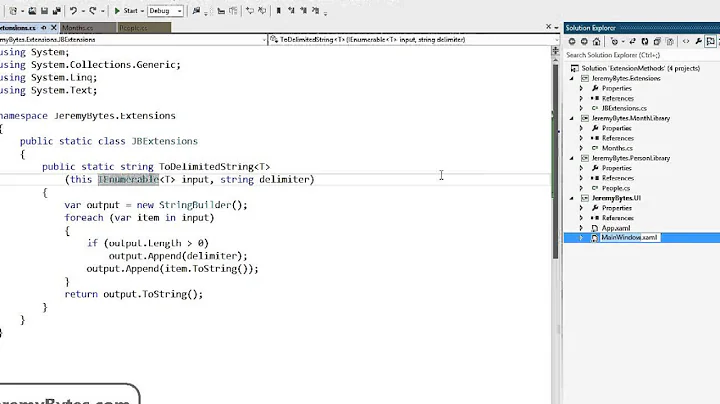Switch to the People.cs tab
This screenshot has width=720, height=404.
pyautogui.click(x=143, y=28)
